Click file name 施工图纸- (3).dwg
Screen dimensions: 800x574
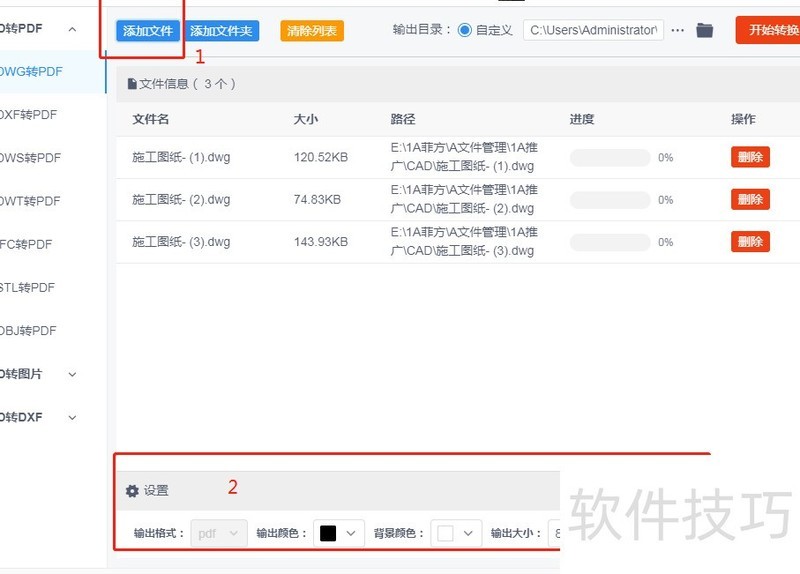pos(181,242)
